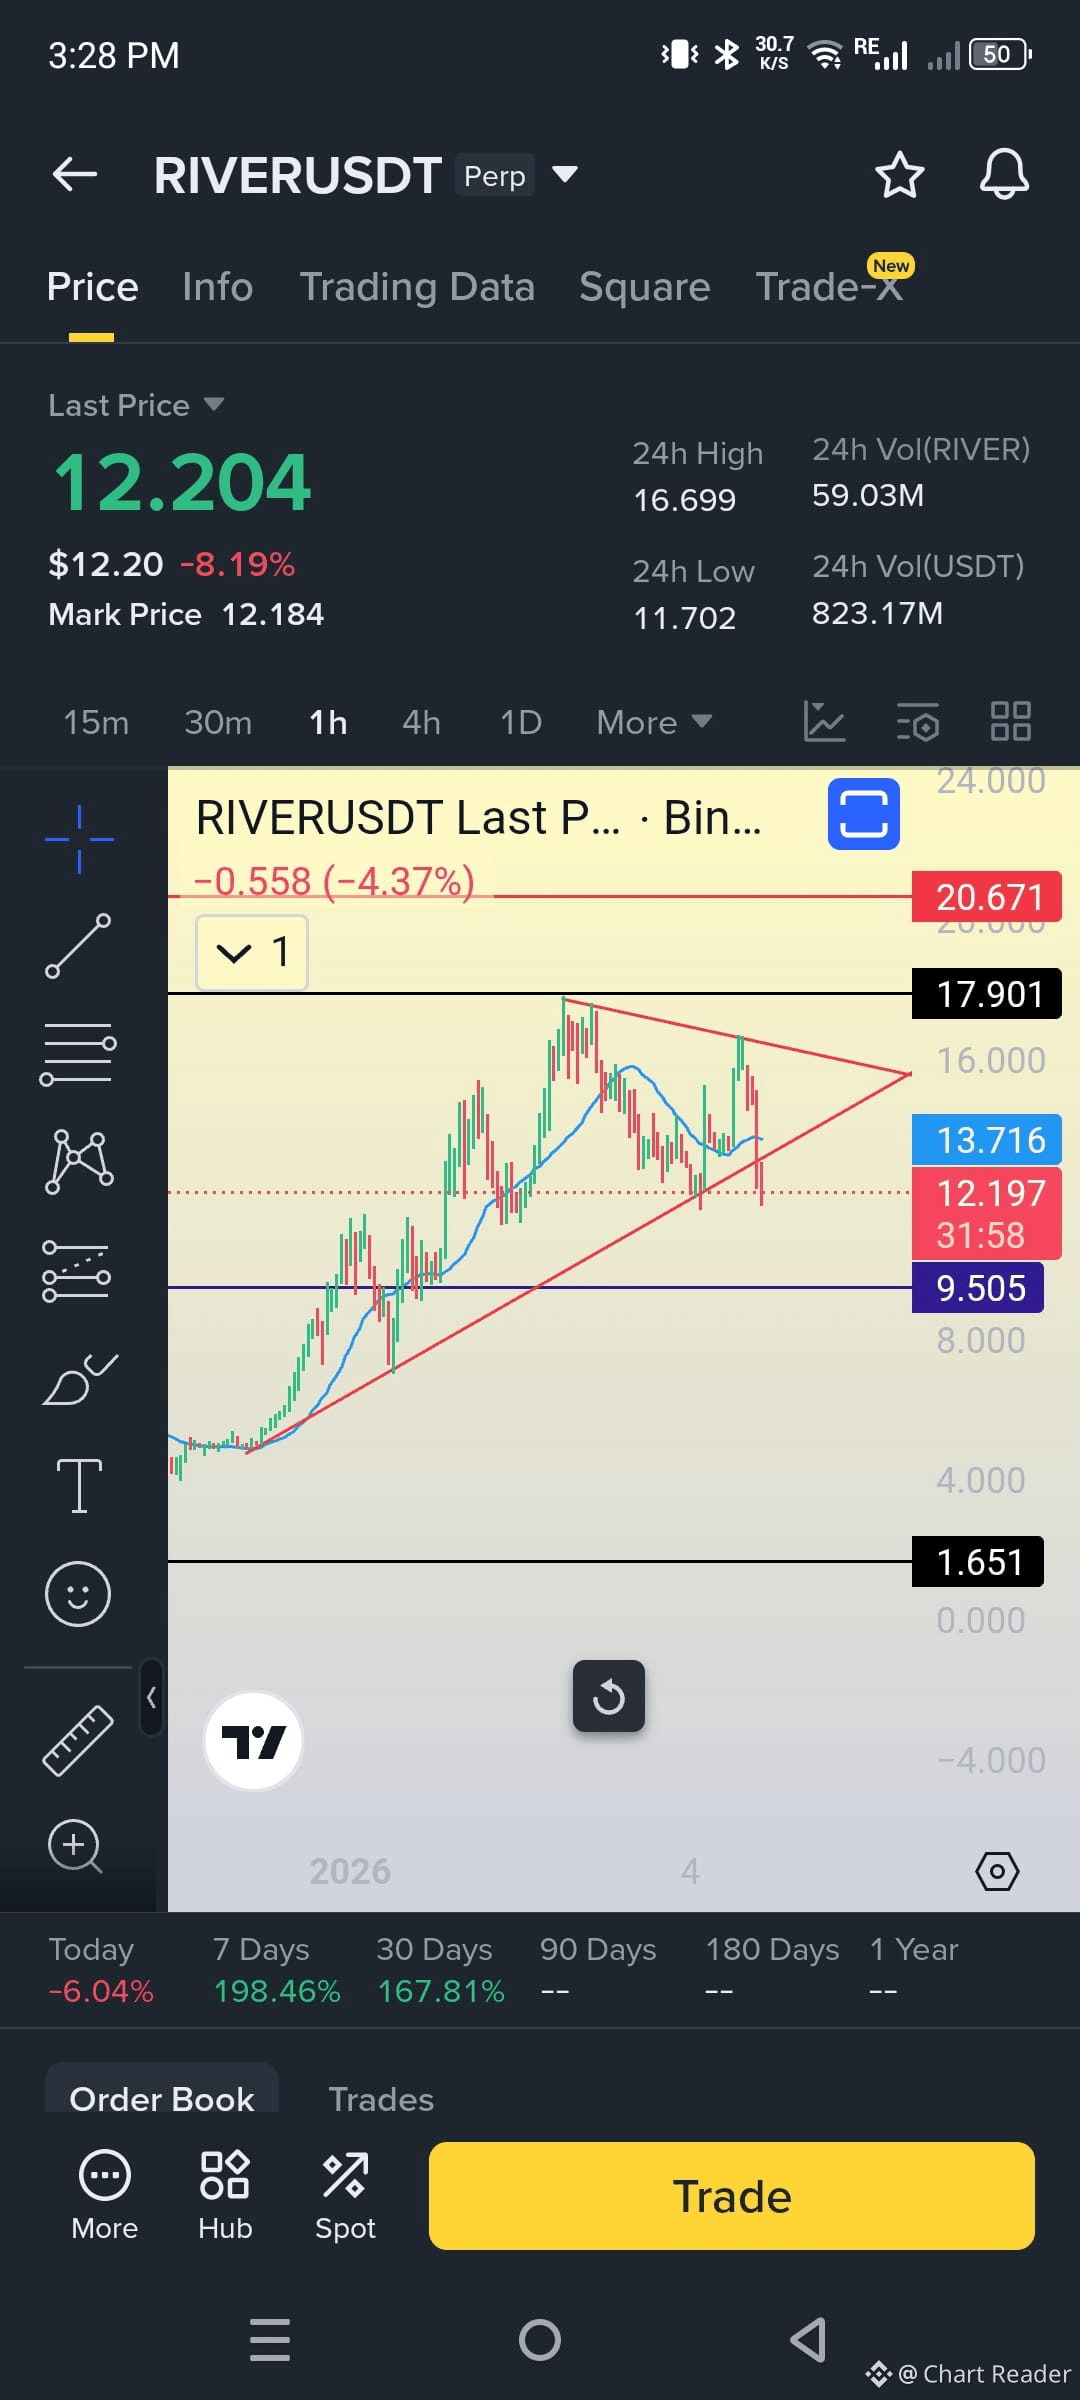Image resolution: width=1080 pixels, height=2400 pixels.
Task: Tap the RIVERUSDT Last Price chart title
Action: [x=478, y=817]
